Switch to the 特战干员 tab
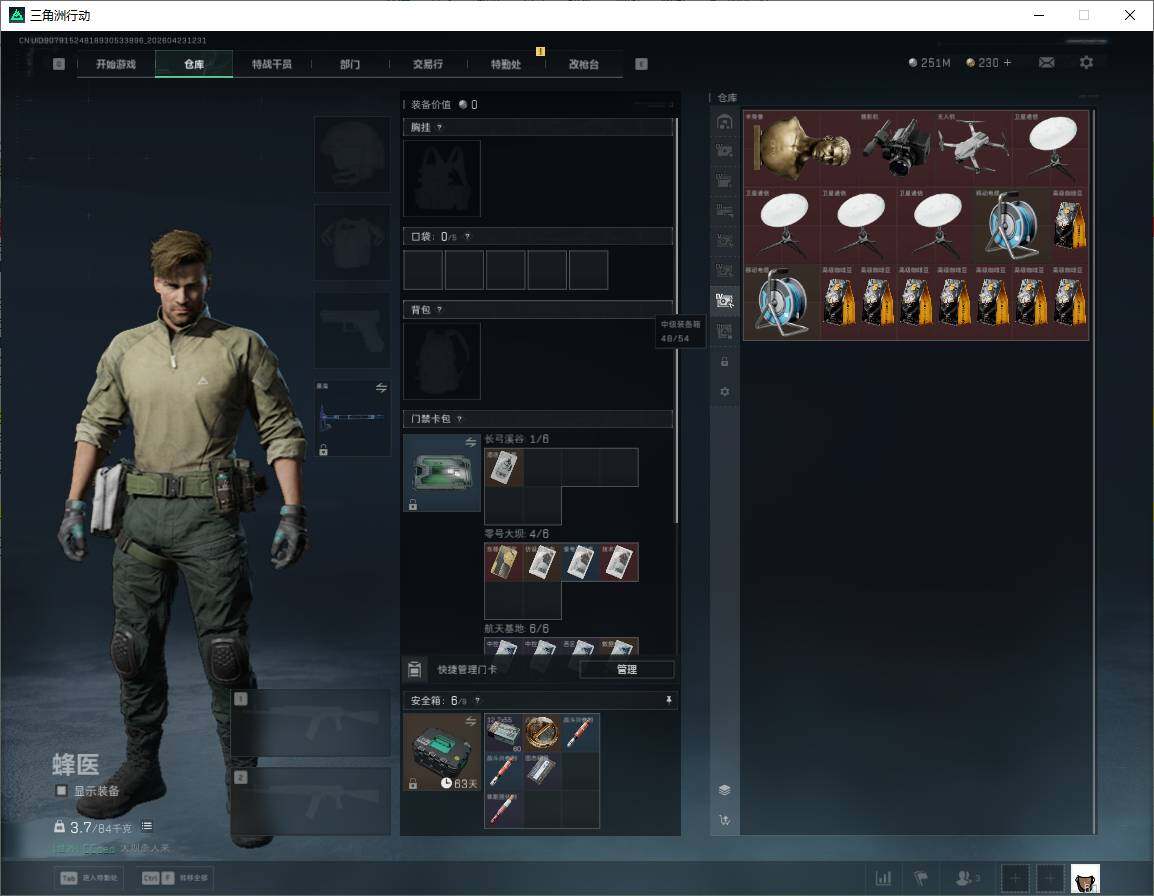The width and height of the screenshot is (1154, 896). 272,64
